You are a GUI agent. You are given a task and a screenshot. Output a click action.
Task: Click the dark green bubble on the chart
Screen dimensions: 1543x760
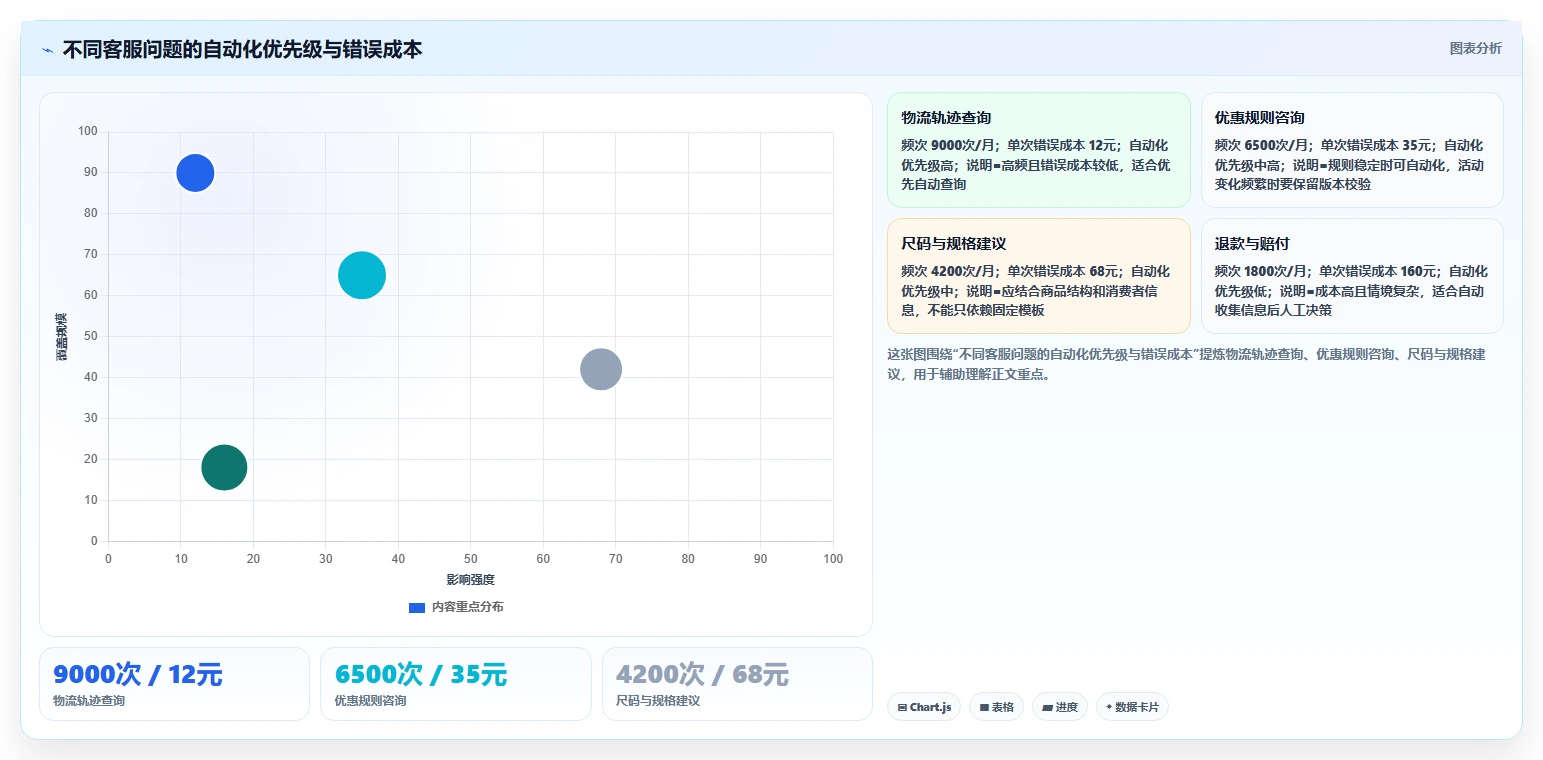[224, 467]
